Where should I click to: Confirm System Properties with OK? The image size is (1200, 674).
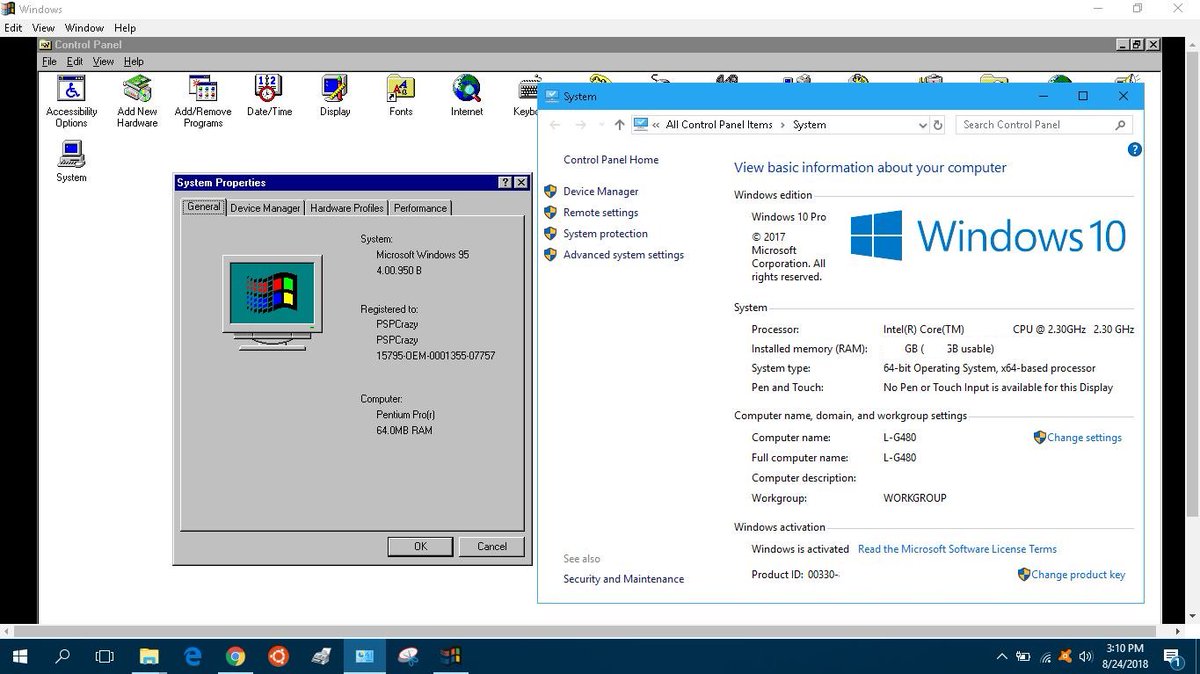(420, 546)
